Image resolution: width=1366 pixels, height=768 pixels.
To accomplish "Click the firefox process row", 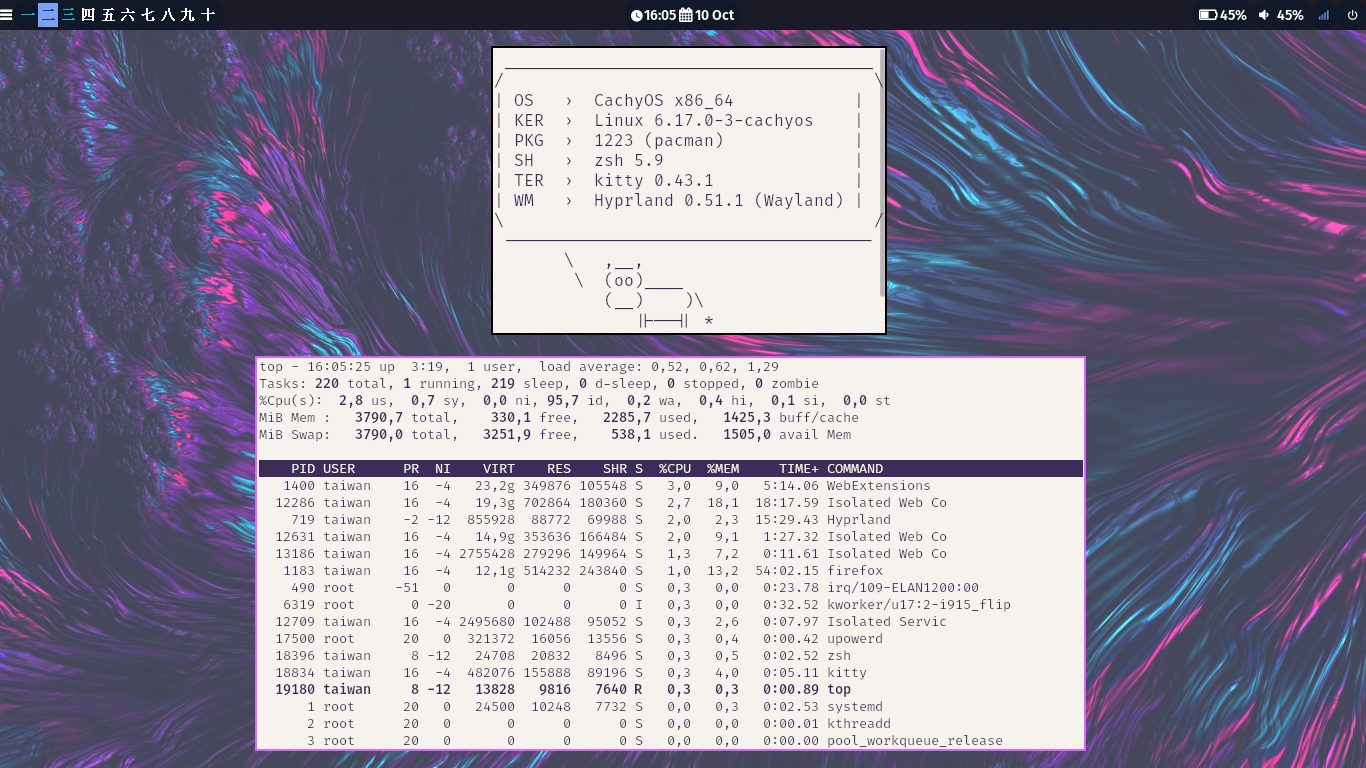I will (x=670, y=571).
